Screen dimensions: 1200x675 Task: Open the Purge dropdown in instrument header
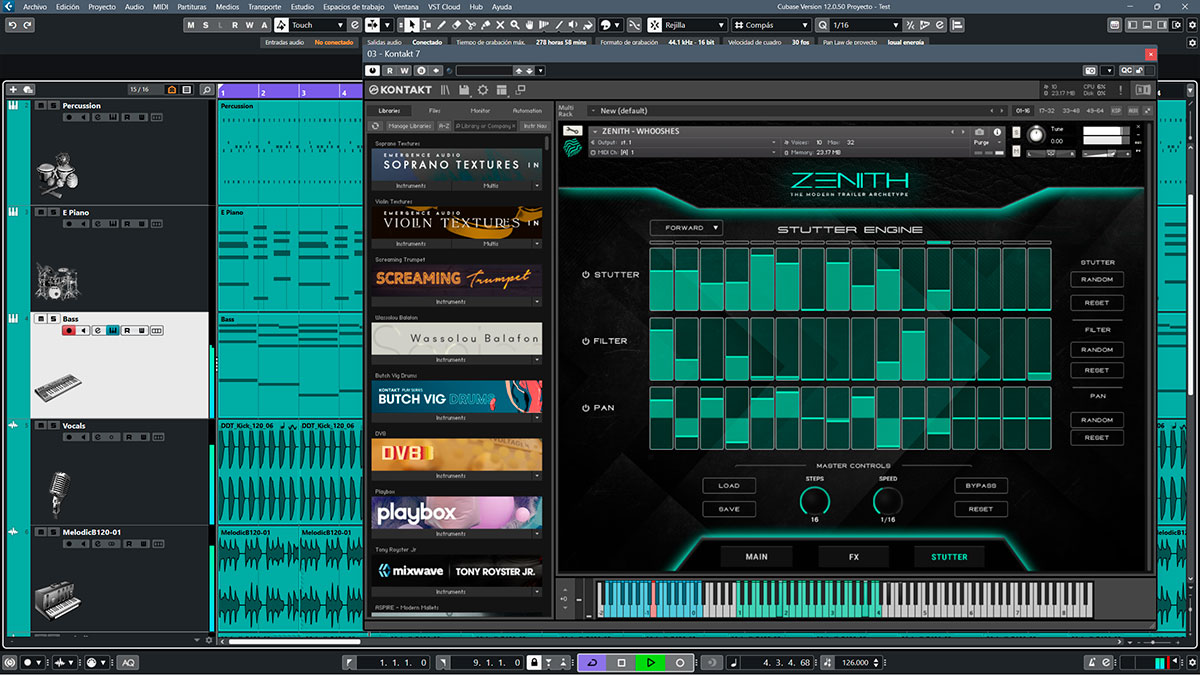(x=988, y=142)
